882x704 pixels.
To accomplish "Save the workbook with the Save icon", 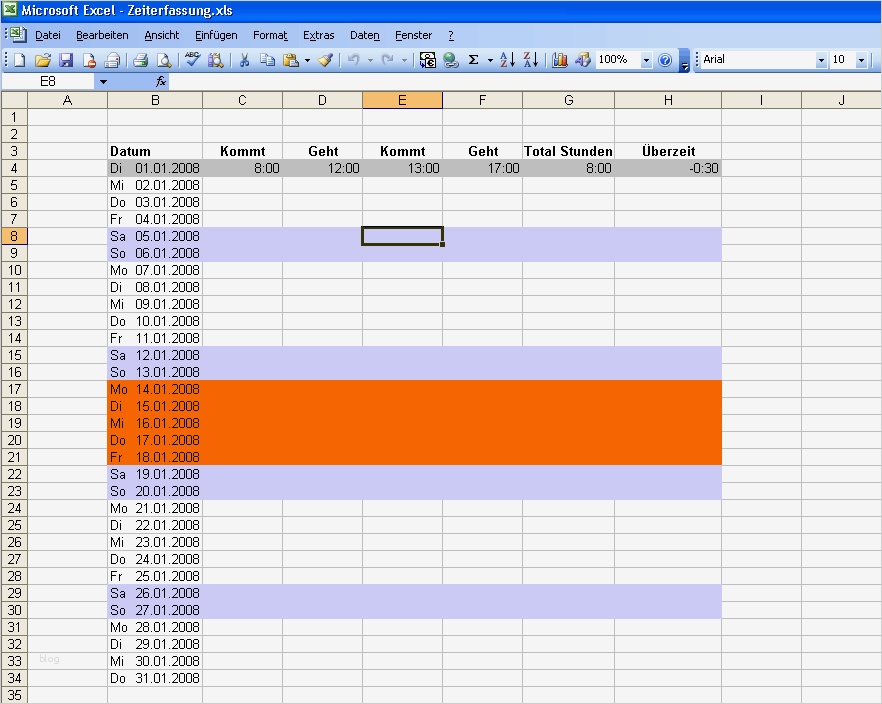I will [x=65, y=60].
